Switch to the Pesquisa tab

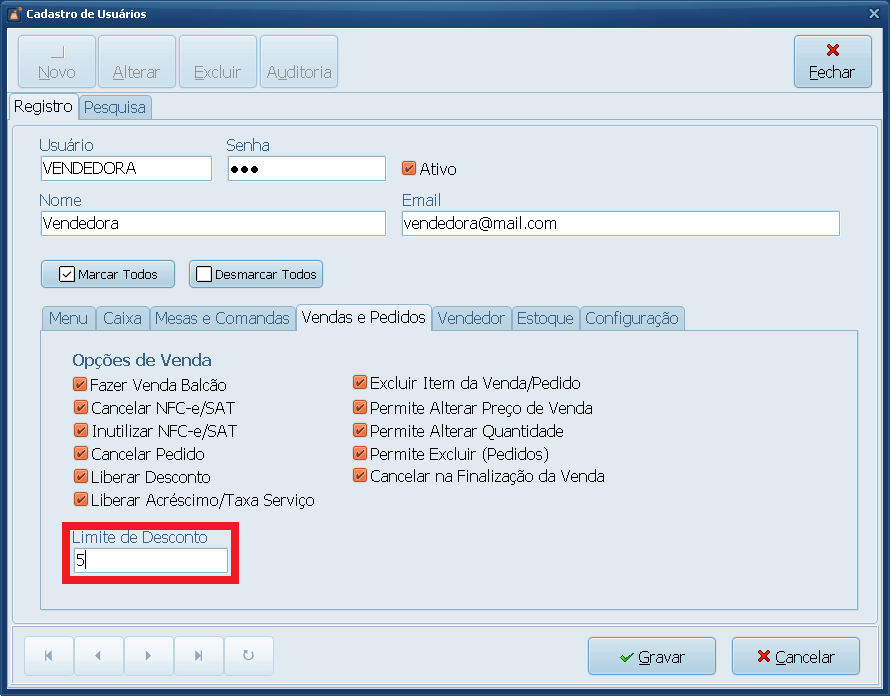[x=115, y=107]
